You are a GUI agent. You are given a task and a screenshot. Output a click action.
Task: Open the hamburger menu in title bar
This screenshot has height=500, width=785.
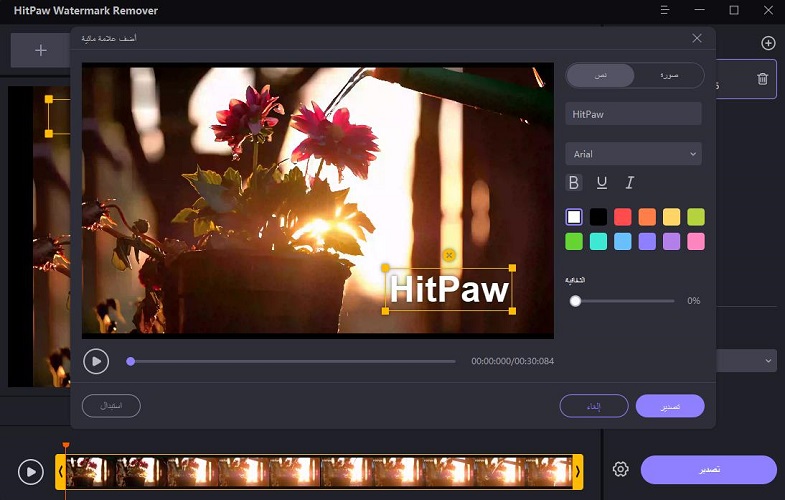[664, 10]
